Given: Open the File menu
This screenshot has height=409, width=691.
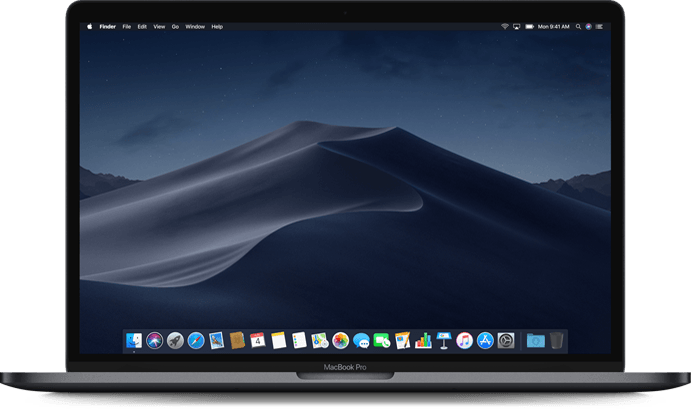Looking at the screenshot, I should (x=126, y=26).
